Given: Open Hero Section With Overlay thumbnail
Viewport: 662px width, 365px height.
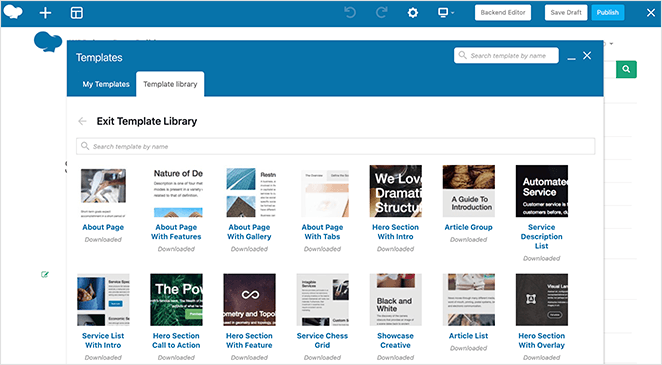Looking at the screenshot, I should 542,300.
